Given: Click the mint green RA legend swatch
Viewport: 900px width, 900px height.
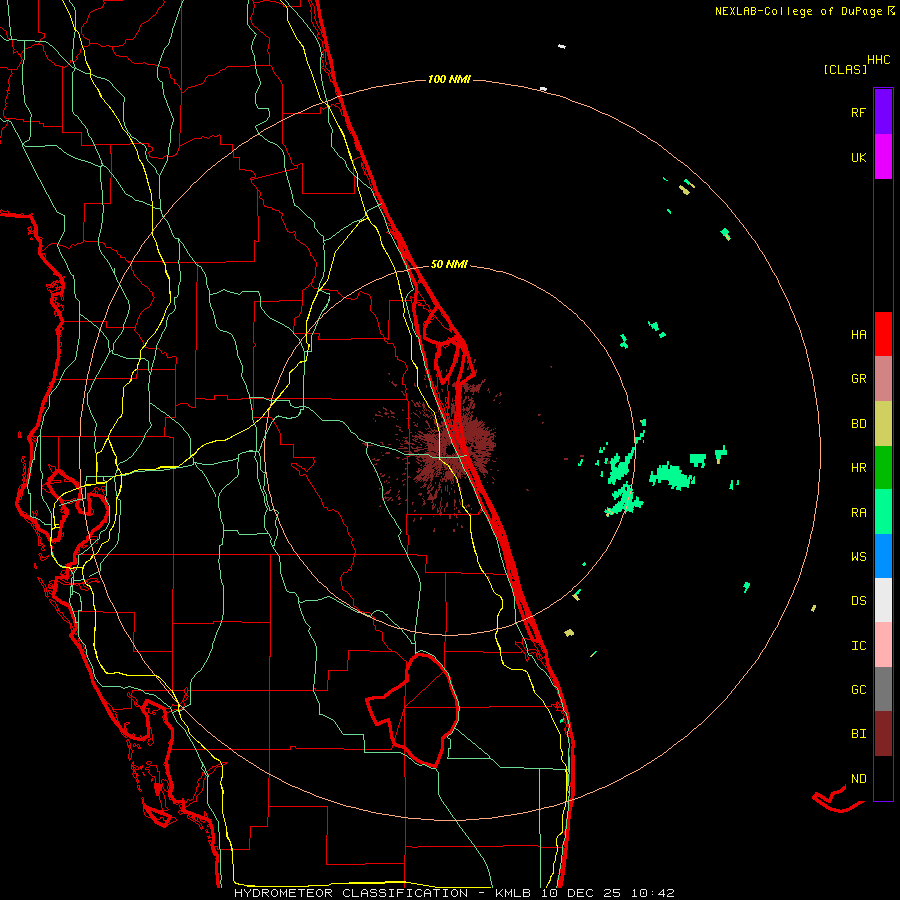Looking at the screenshot, I should click(x=883, y=512).
